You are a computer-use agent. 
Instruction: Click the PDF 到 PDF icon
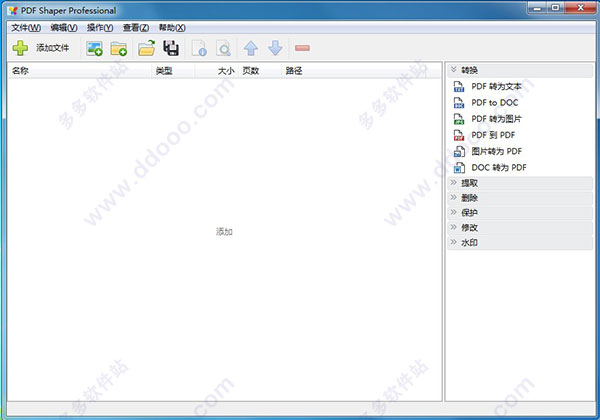click(459, 135)
